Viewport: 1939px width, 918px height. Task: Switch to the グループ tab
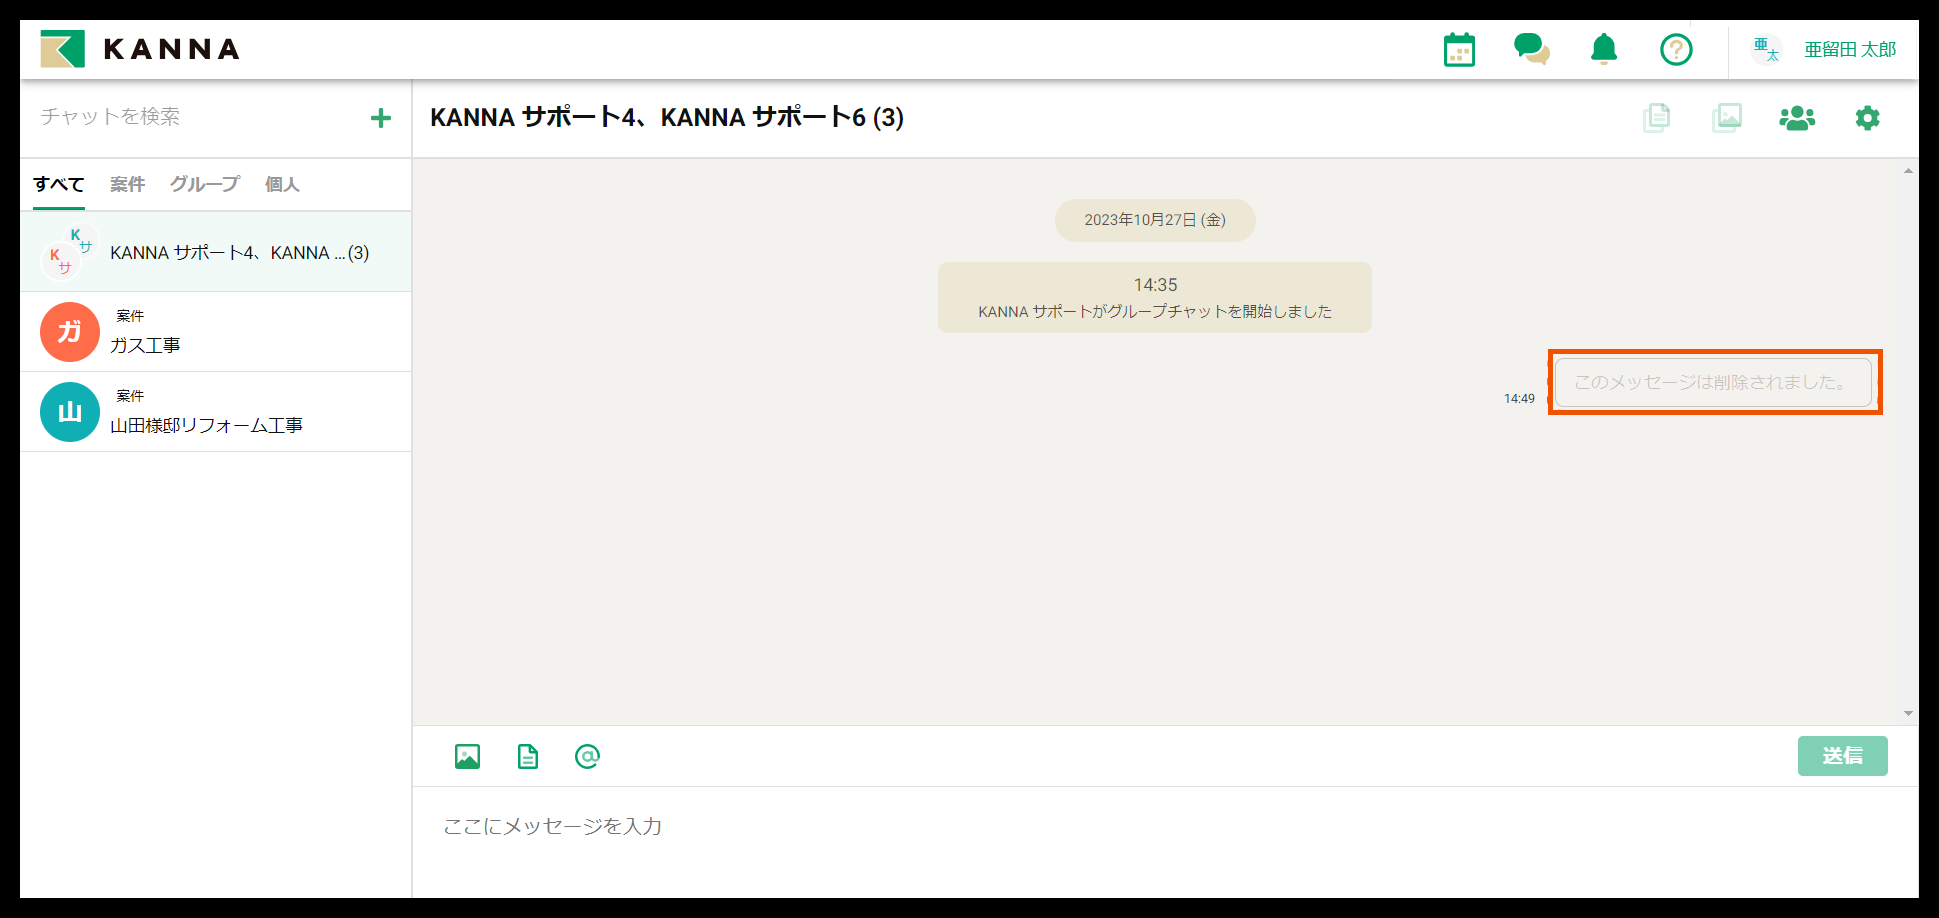click(204, 184)
